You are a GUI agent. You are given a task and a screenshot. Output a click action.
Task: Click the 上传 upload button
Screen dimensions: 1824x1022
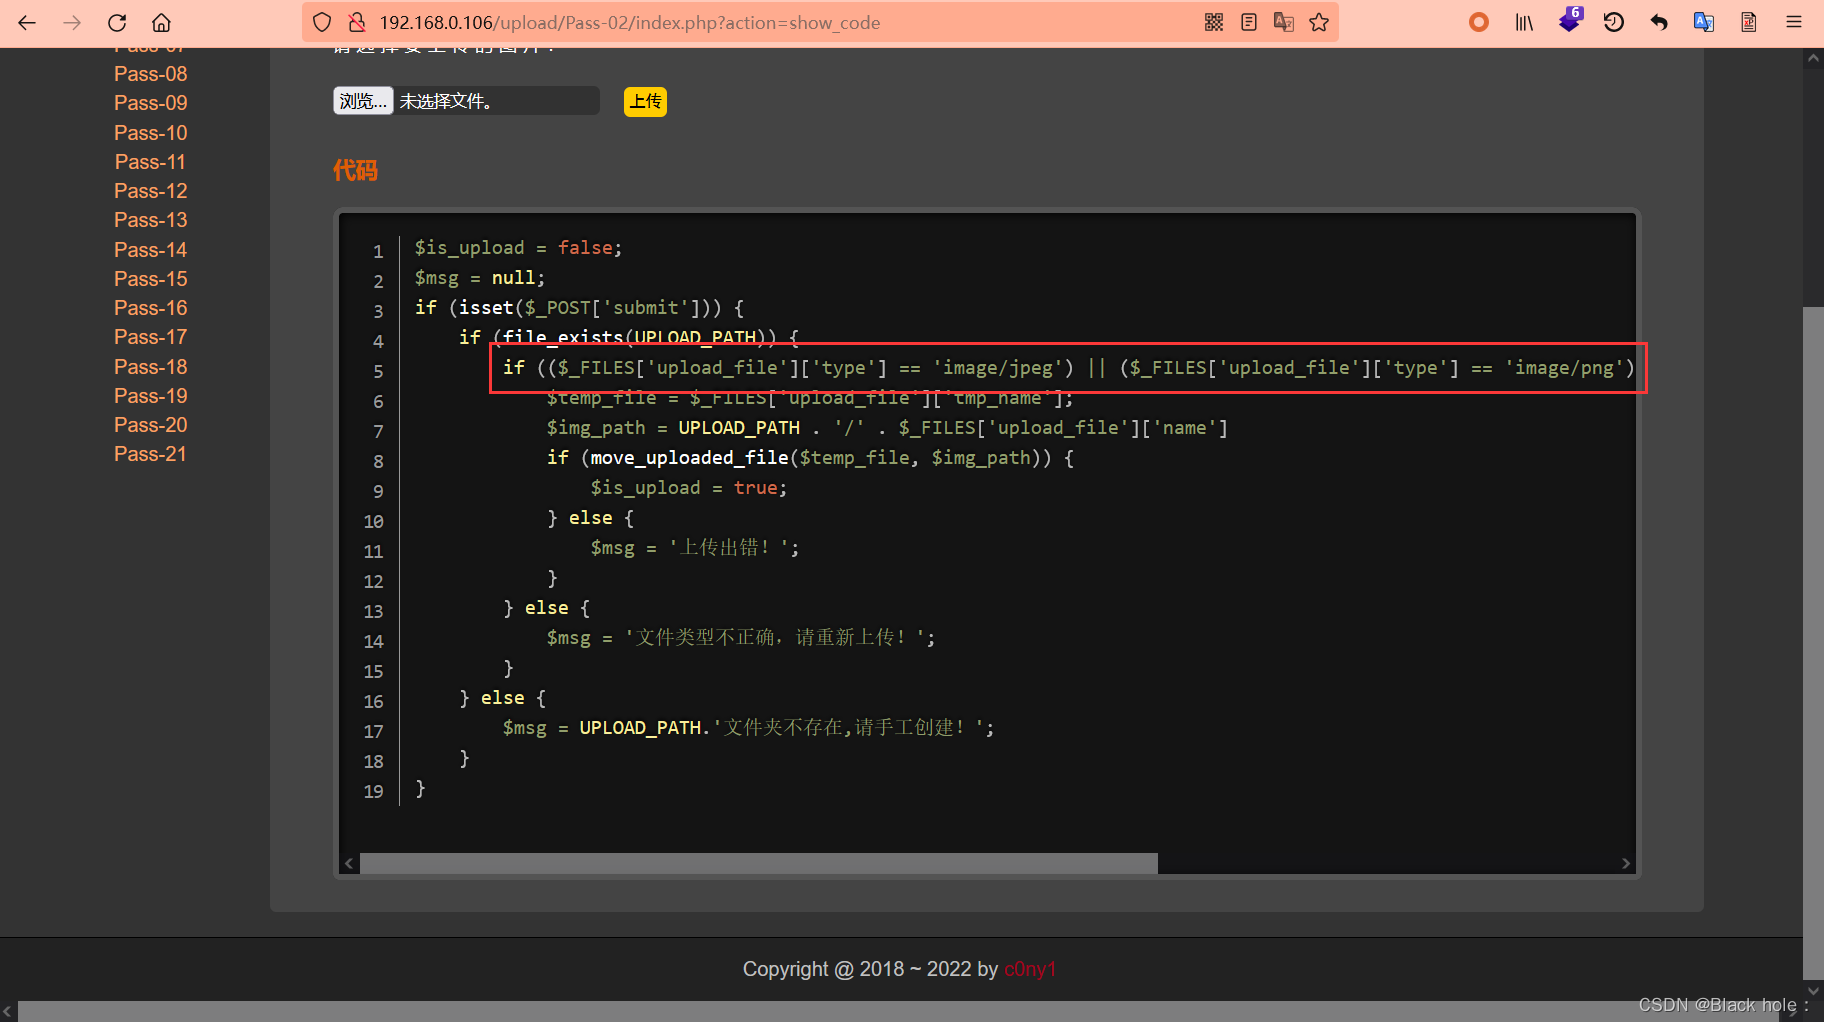click(645, 101)
